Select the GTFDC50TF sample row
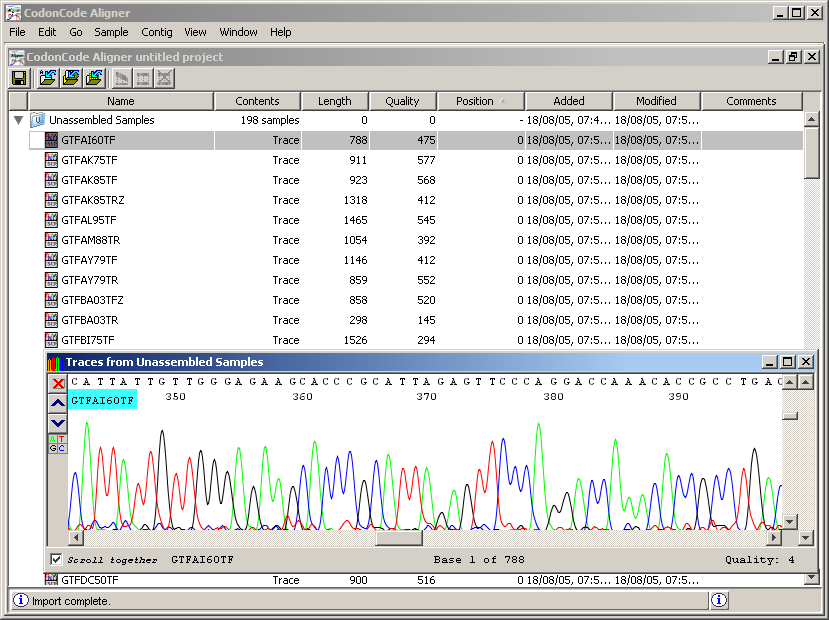 pos(416,580)
